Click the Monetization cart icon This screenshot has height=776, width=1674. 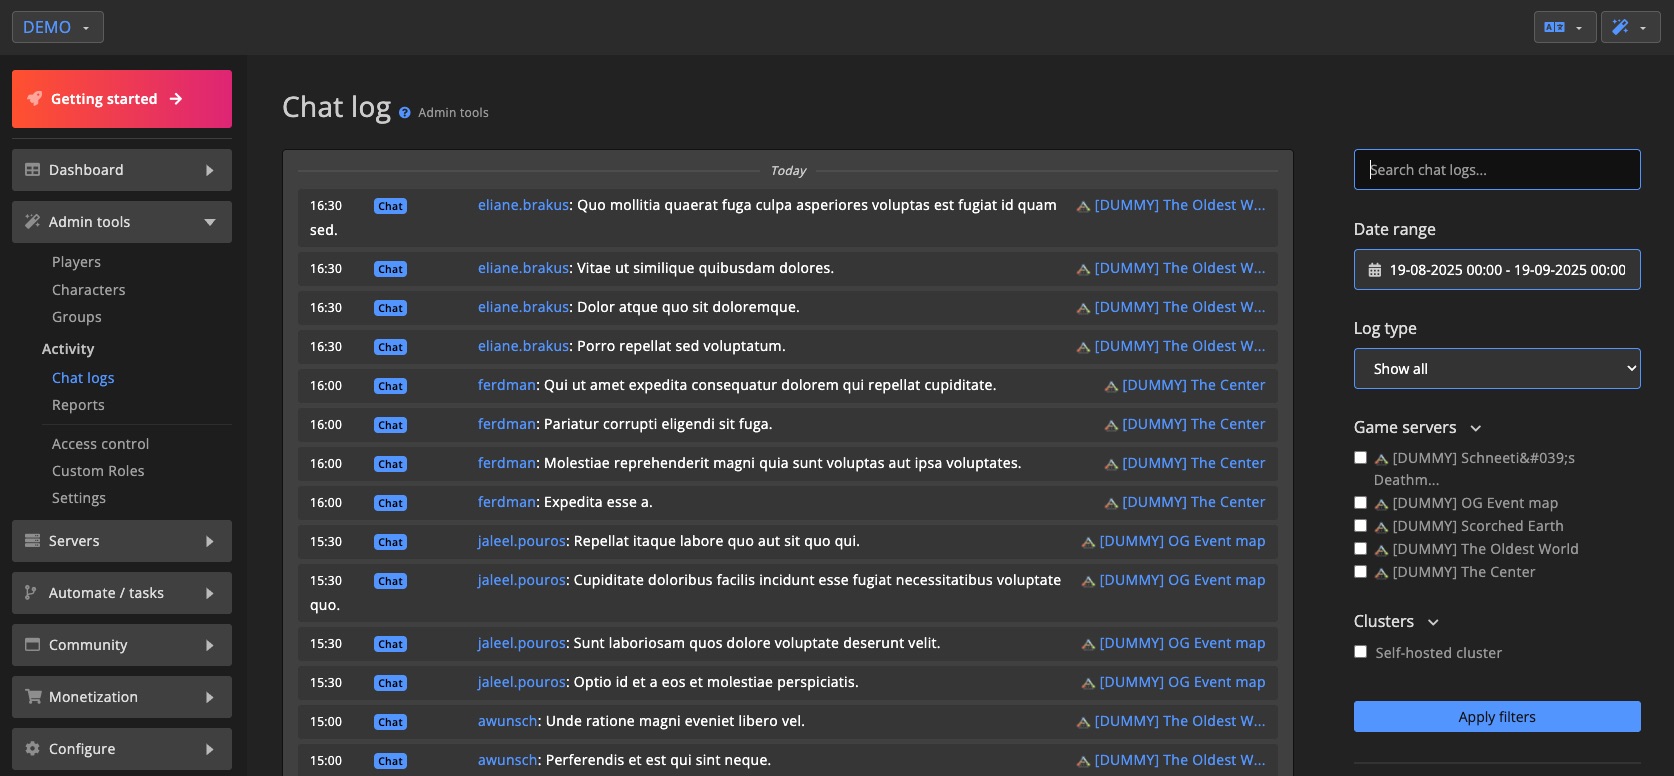click(32, 697)
